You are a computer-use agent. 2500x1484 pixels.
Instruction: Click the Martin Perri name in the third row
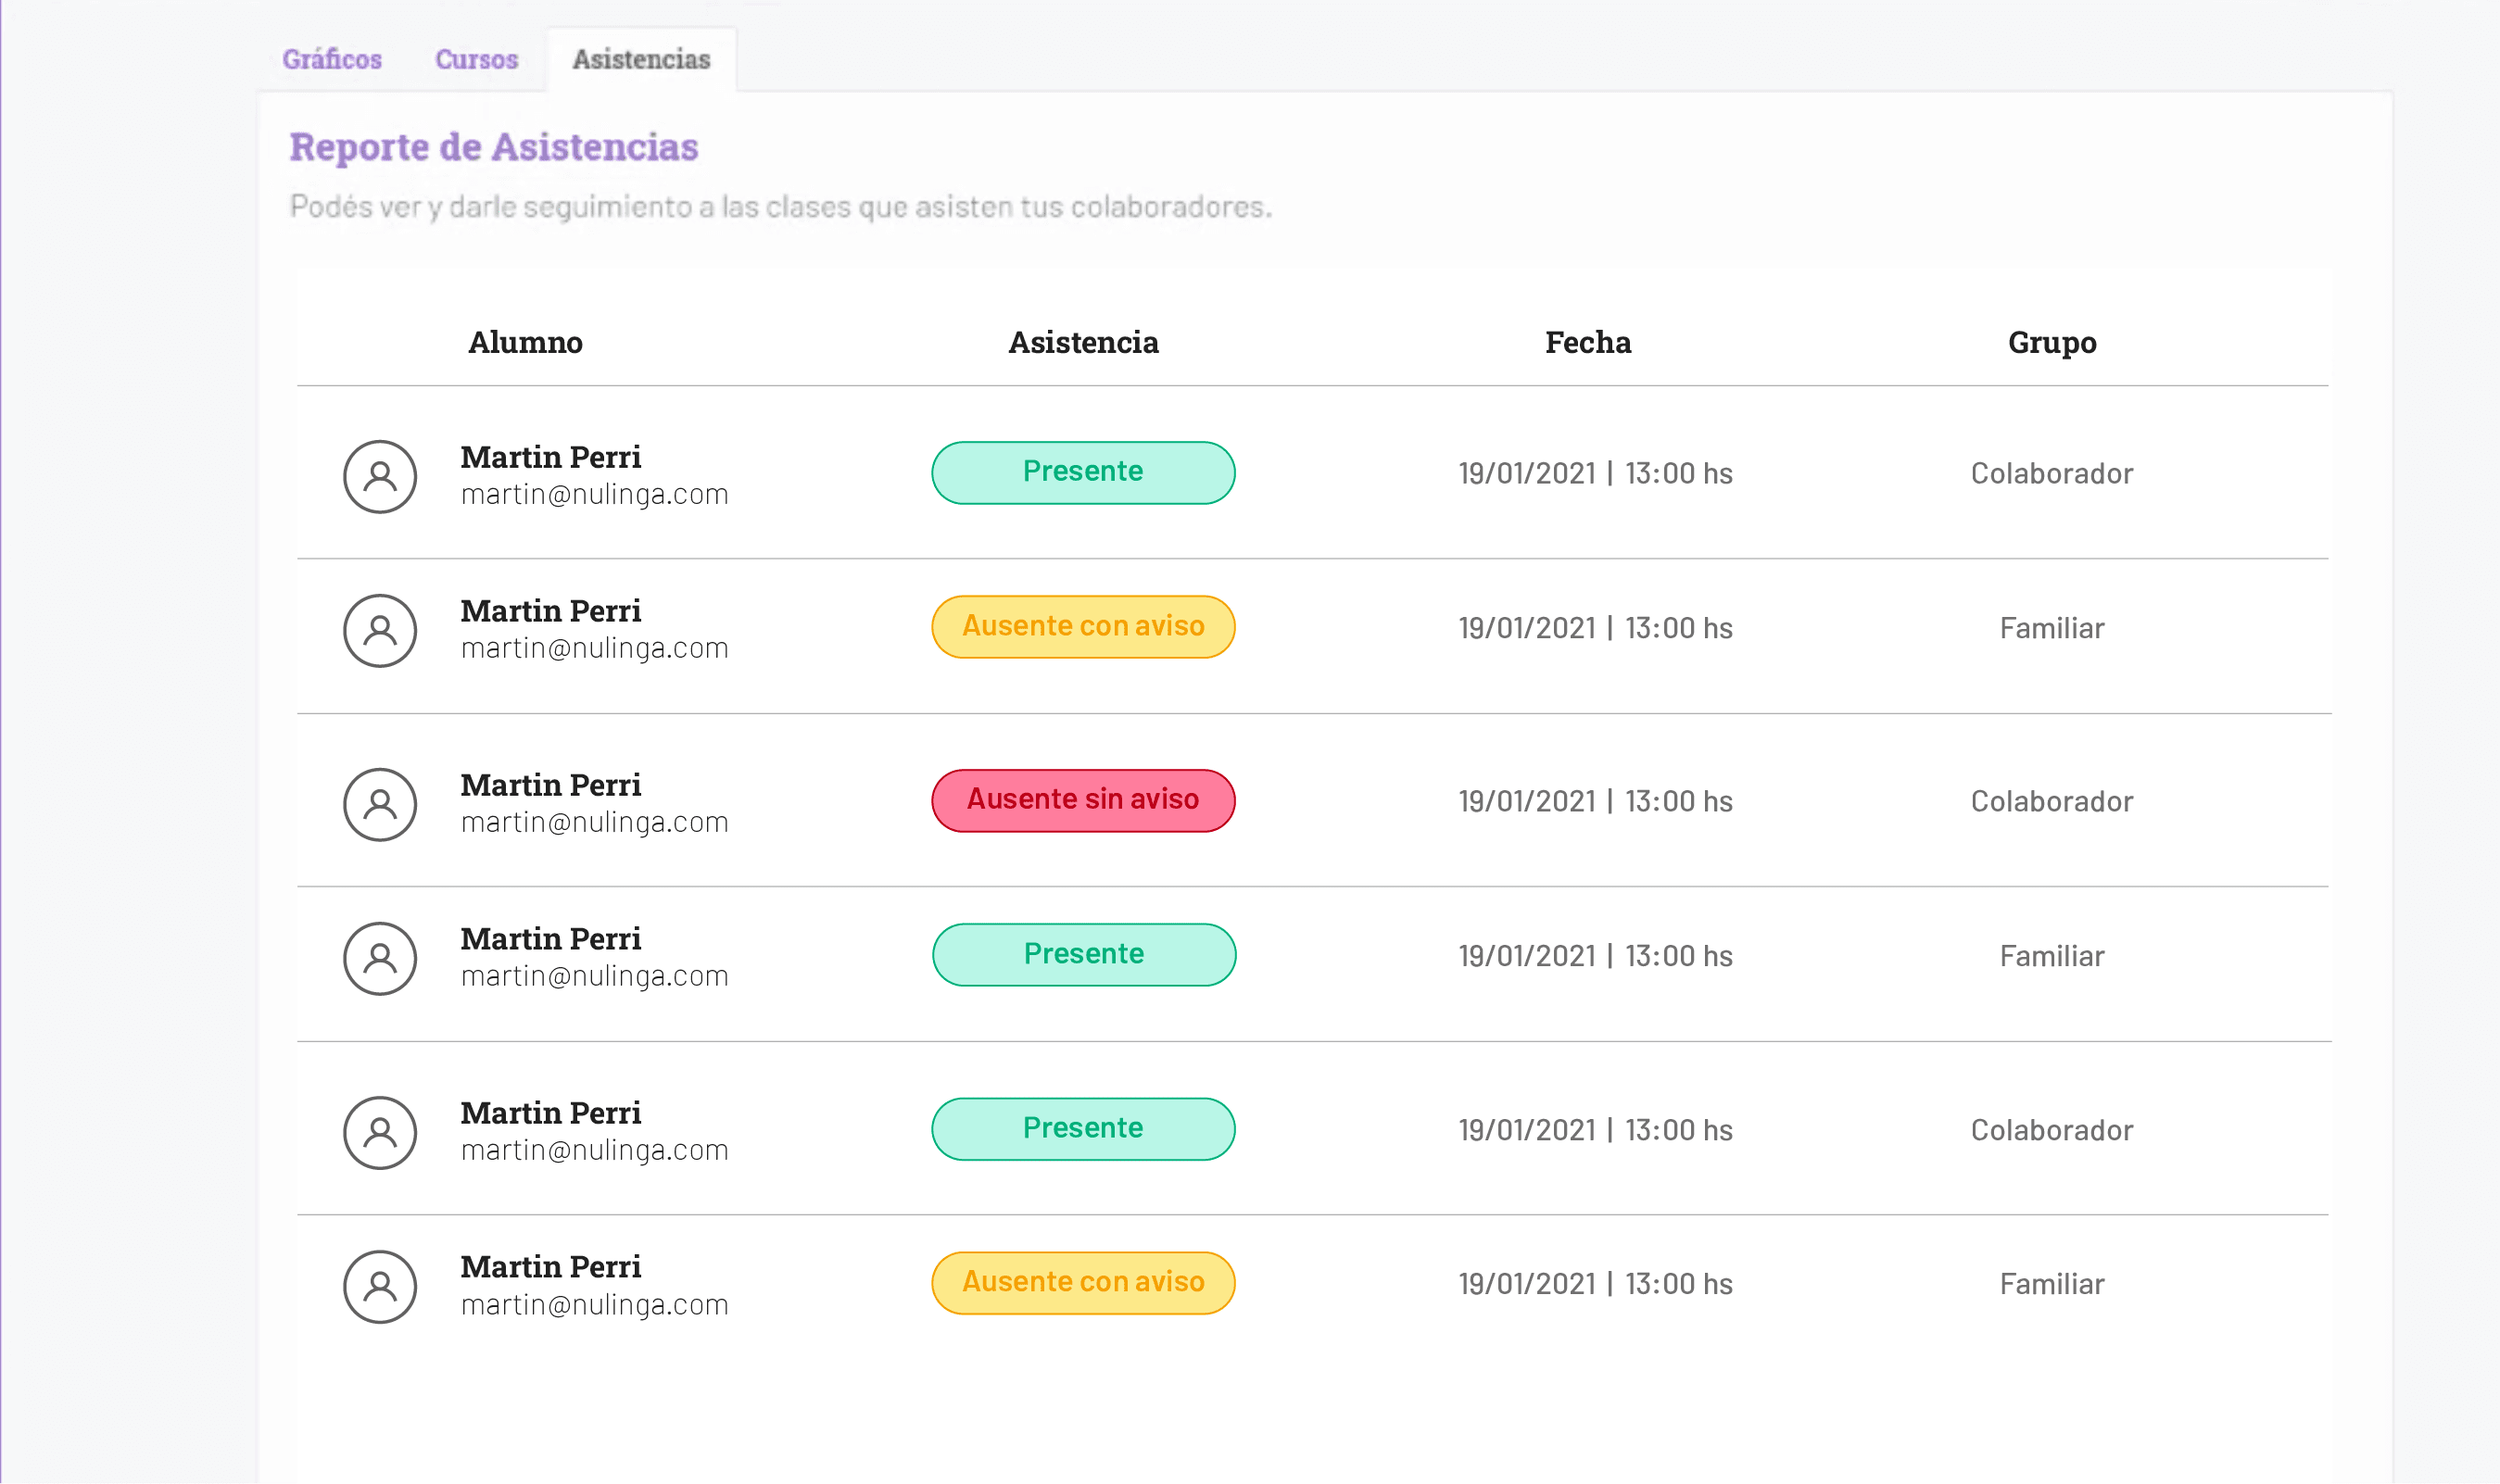[x=551, y=785]
